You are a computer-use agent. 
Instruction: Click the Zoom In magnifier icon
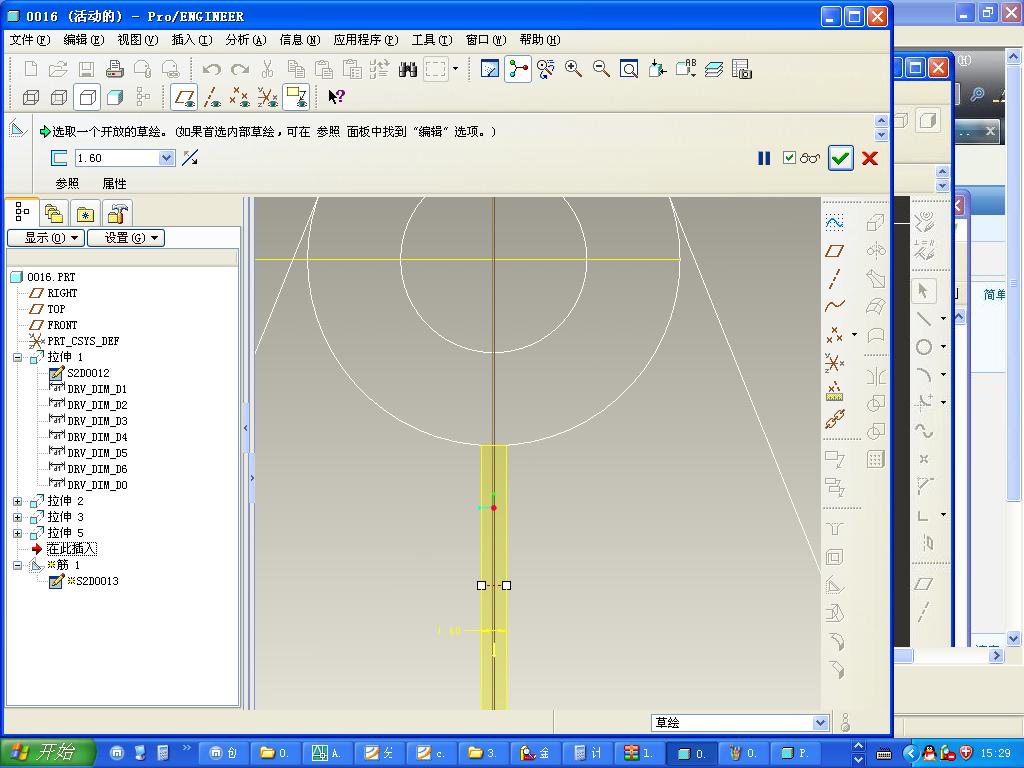(573, 69)
